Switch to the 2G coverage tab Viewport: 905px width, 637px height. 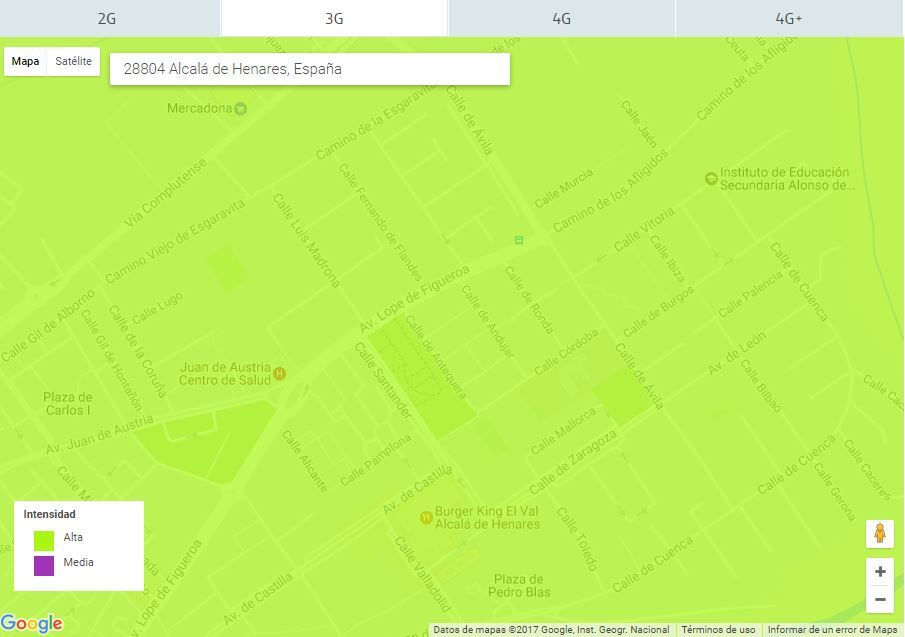point(109,18)
